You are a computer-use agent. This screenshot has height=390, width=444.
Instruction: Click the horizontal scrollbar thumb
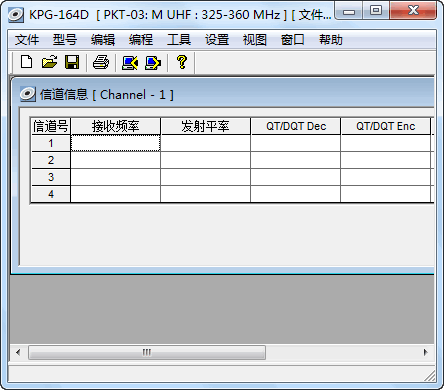(x=147, y=352)
